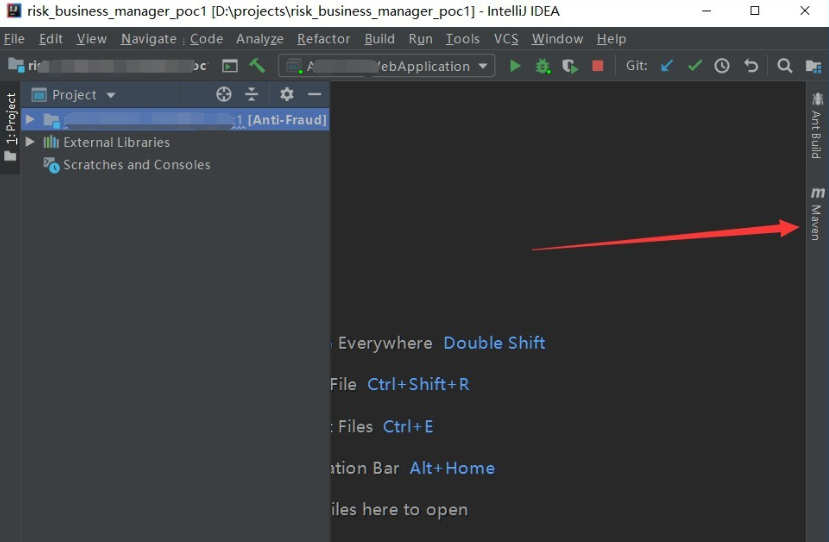Click the terminal-like window icon in toolbar

click(229, 66)
